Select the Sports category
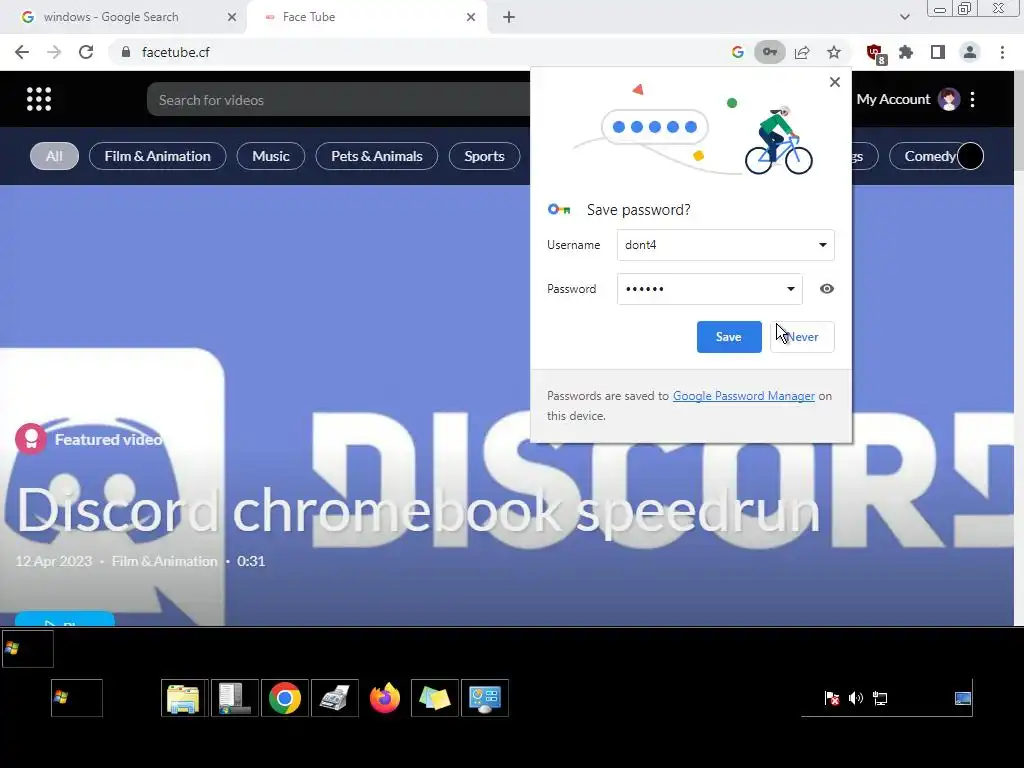Screen dimensions: 1024x768 click(485, 156)
